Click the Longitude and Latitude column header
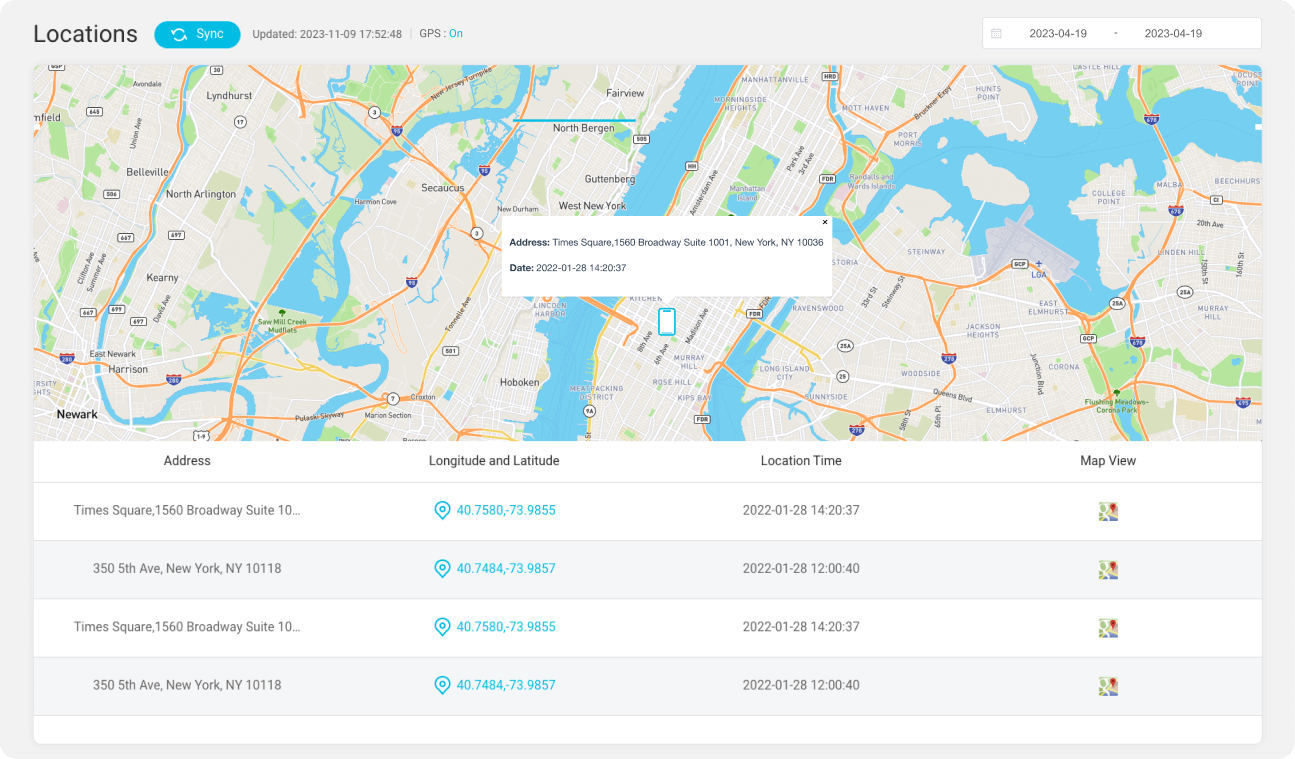The image size is (1295, 759). (494, 461)
